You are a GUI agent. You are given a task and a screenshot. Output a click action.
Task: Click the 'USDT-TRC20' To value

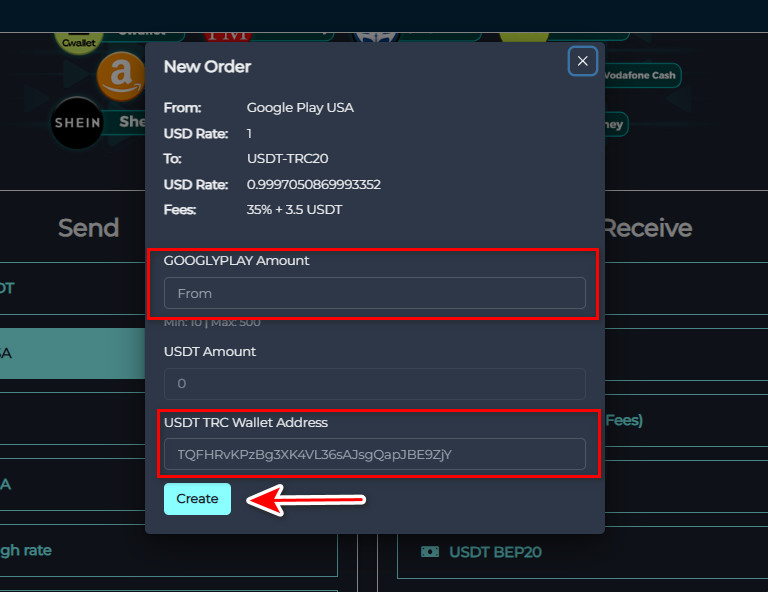288,159
